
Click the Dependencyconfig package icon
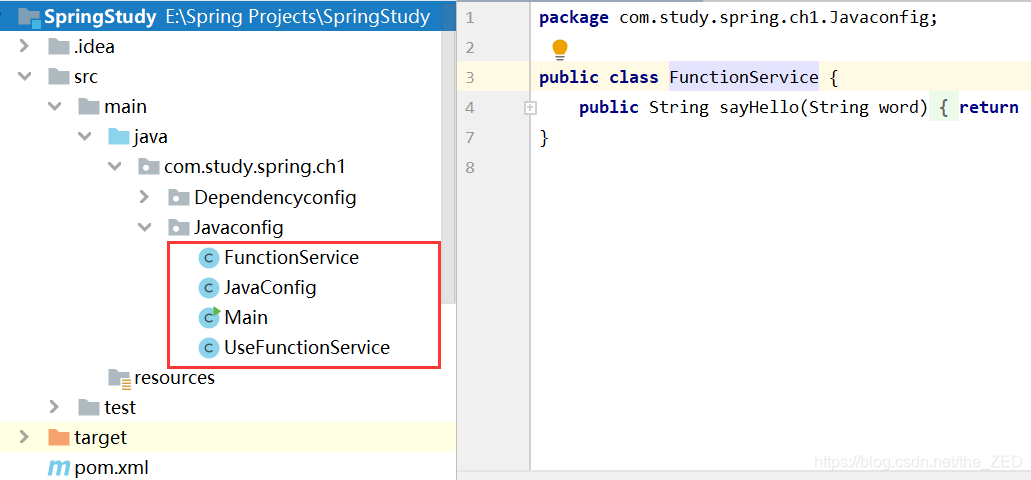[x=179, y=197]
